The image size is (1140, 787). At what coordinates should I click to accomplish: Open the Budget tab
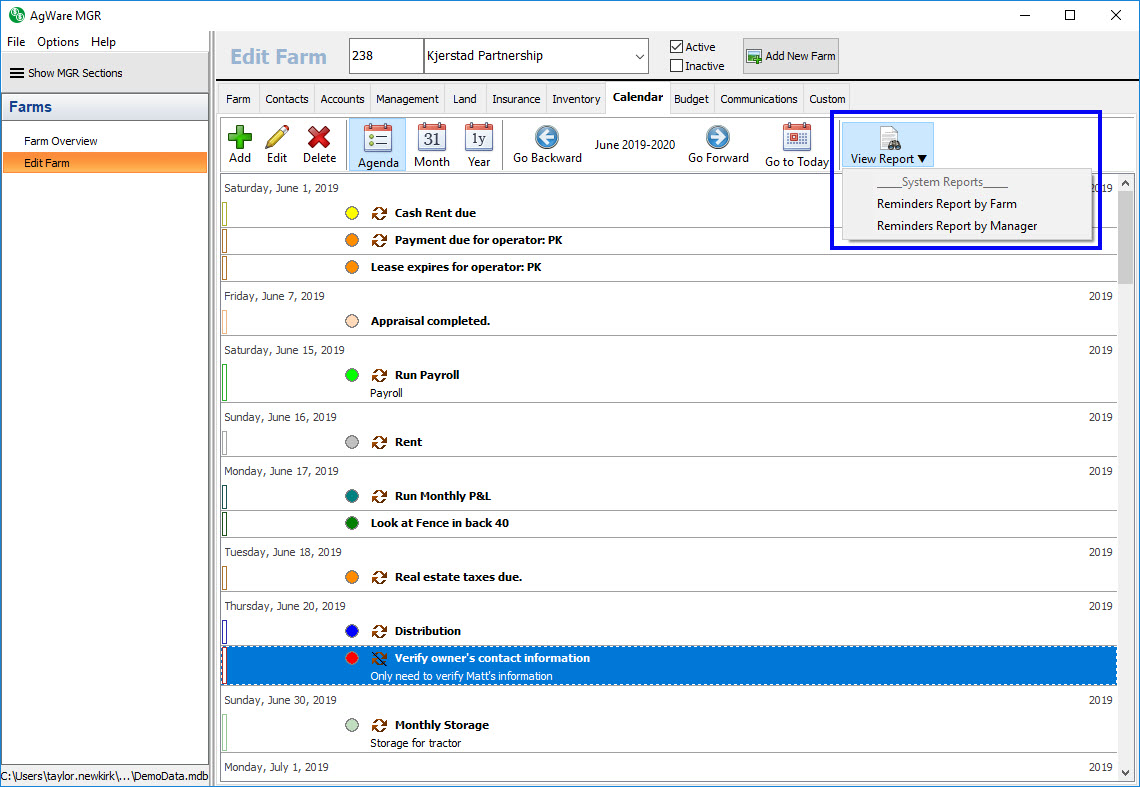pos(691,99)
